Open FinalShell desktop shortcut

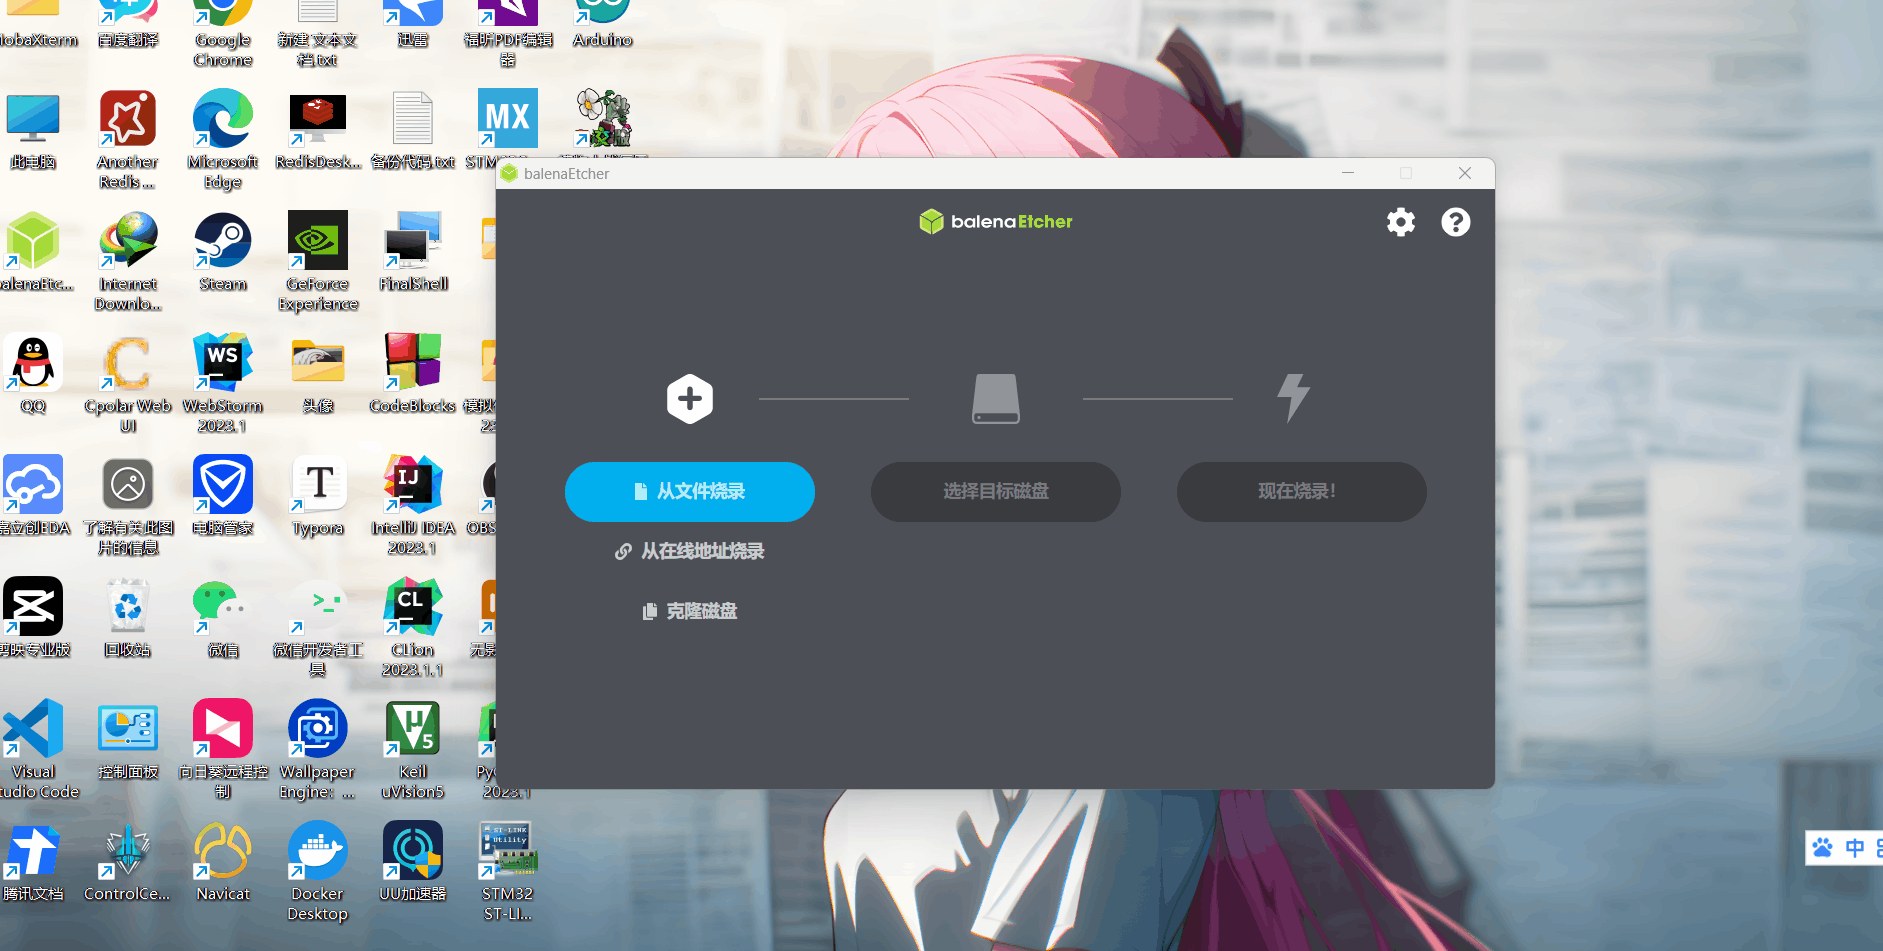pyautogui.click(x=413, y=252)
